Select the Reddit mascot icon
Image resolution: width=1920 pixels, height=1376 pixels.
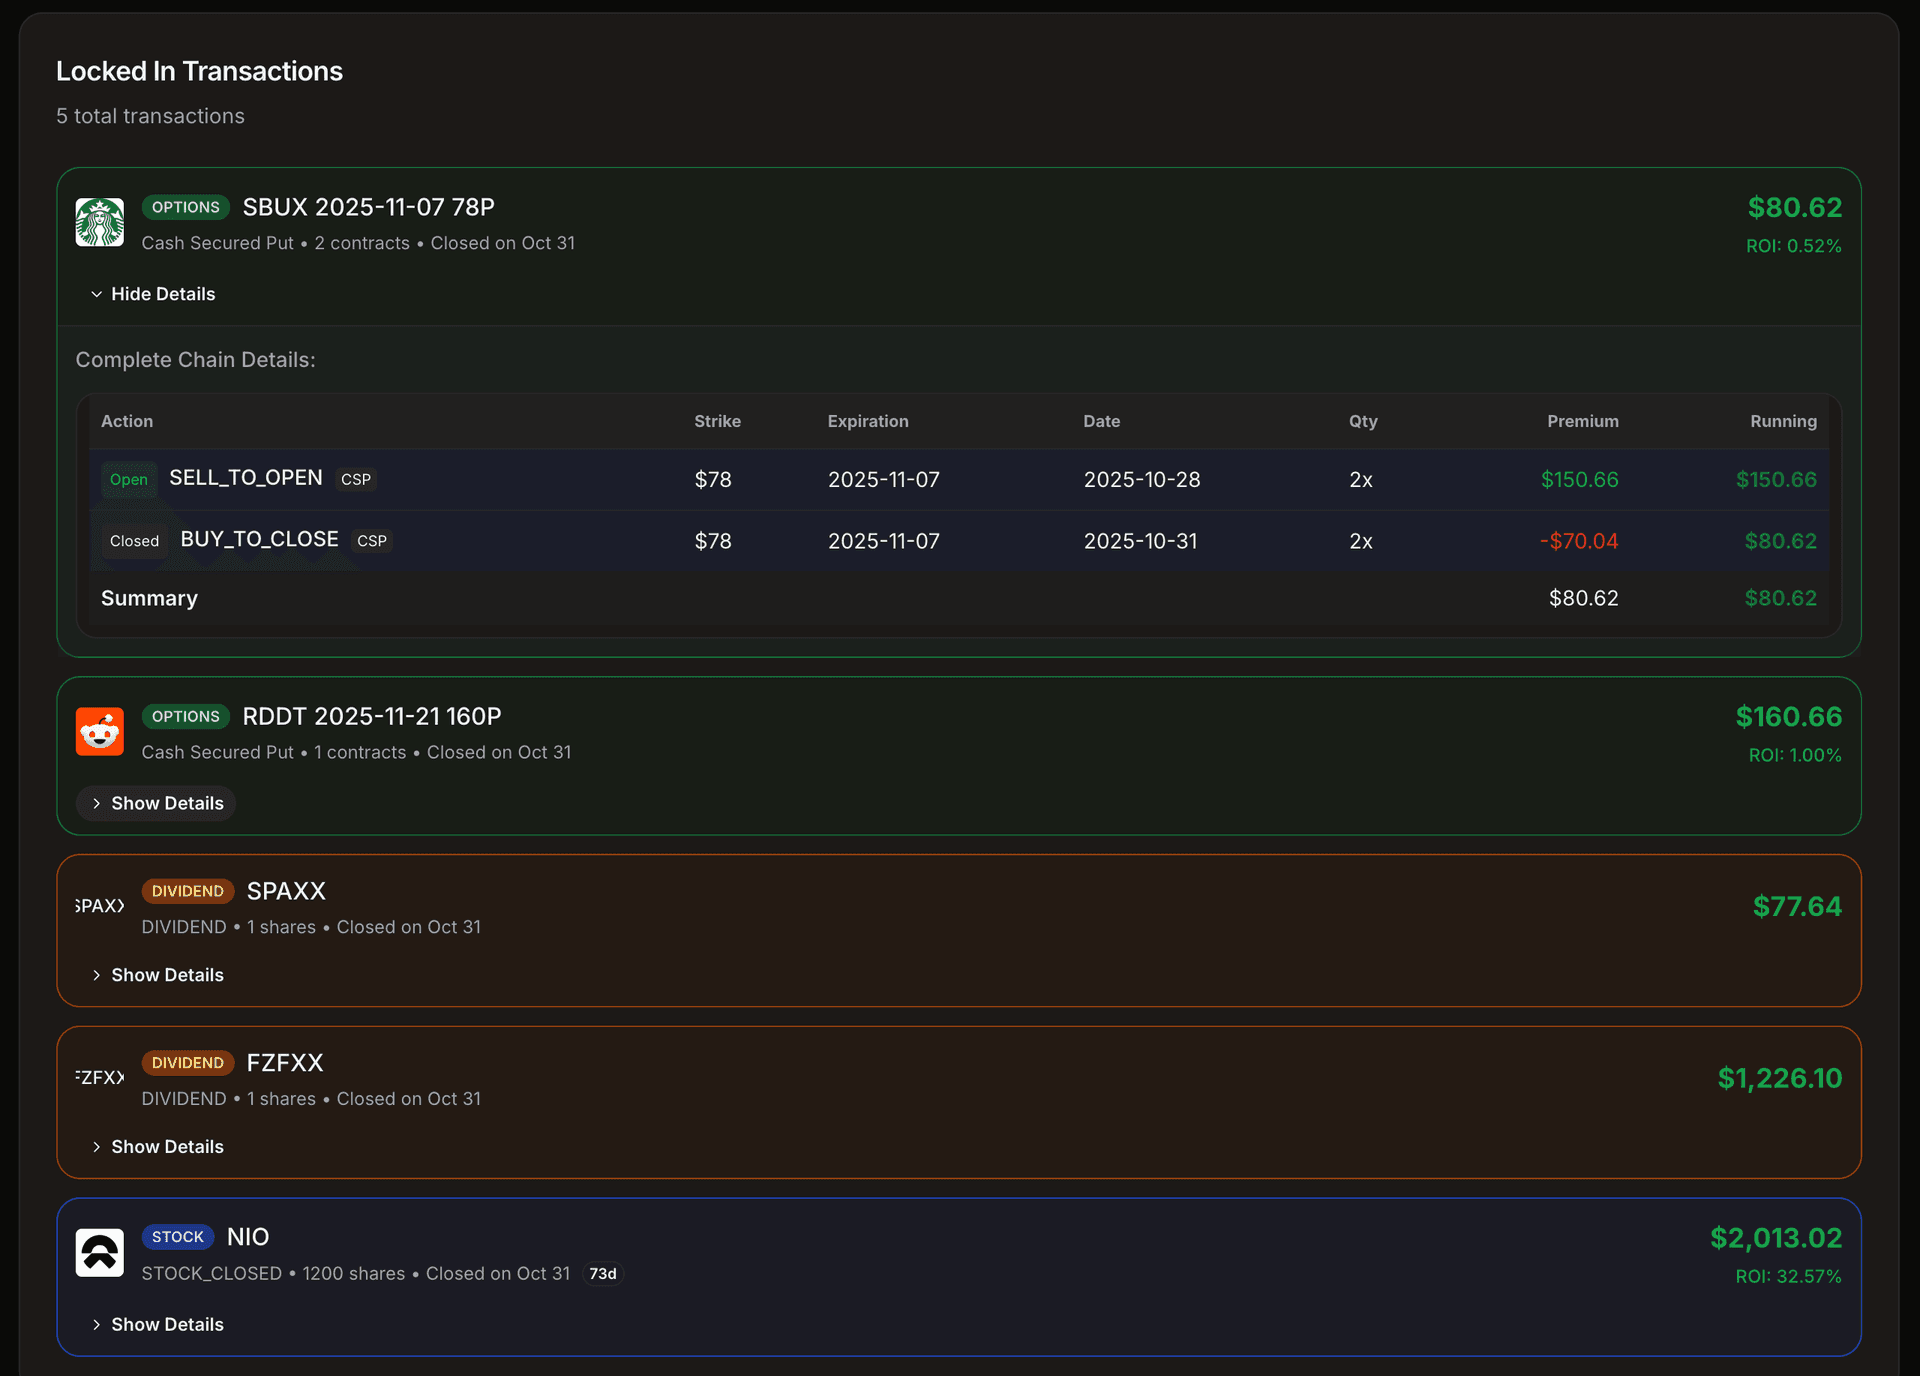click(x=99, y=731)
